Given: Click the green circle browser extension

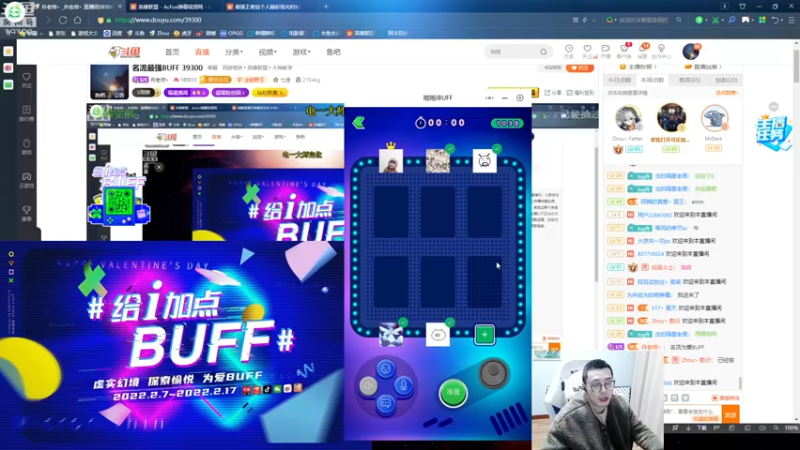Looking at the screenshot, I should (699, 20).
